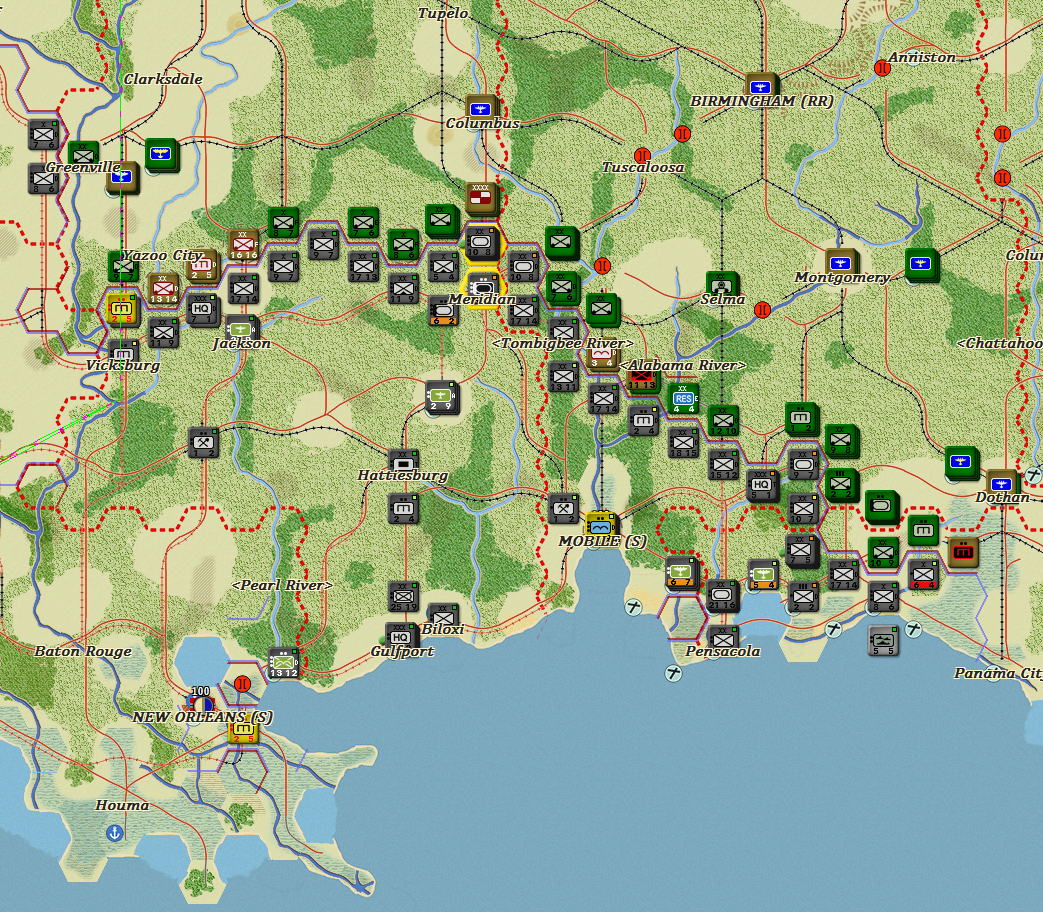
Task: Select the orange-striped 6 2 unit near Meridian
Action: [x=443, y=310]
